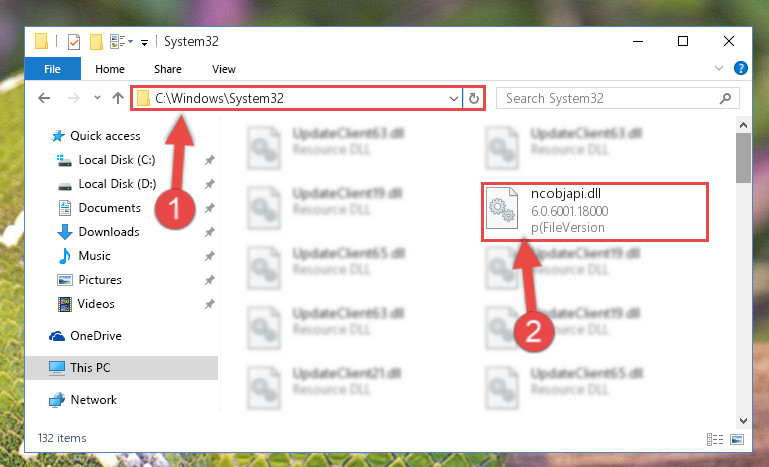Switch to details view in status bar
The width and height of the screenshot is (769, 467).
[715, 439]
